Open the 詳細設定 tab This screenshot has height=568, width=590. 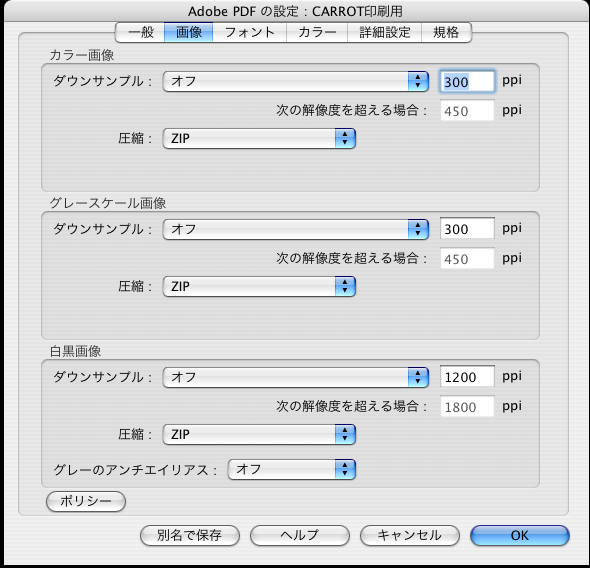[x=384, y=32]
